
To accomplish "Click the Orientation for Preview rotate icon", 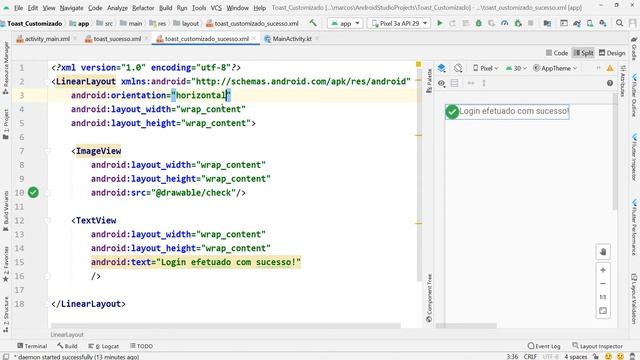I will pos(458,68).
